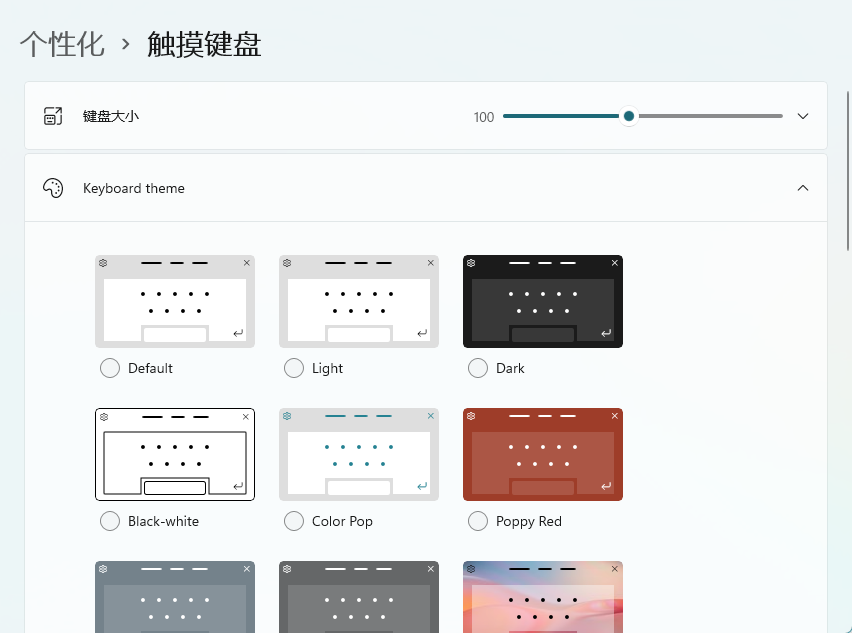Click the Dark theme keyboard preview

point(543,301)
